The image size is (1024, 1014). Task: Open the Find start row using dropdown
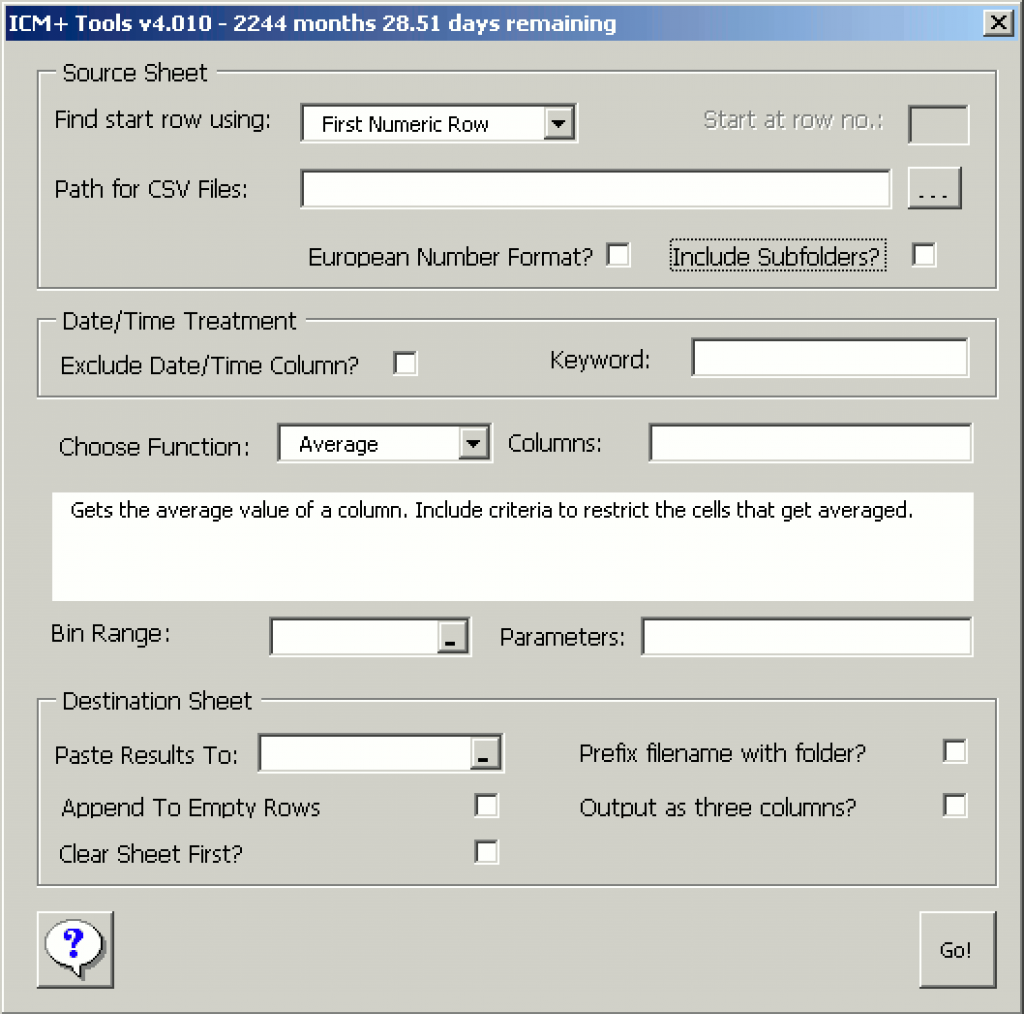[x=559, y=125]
